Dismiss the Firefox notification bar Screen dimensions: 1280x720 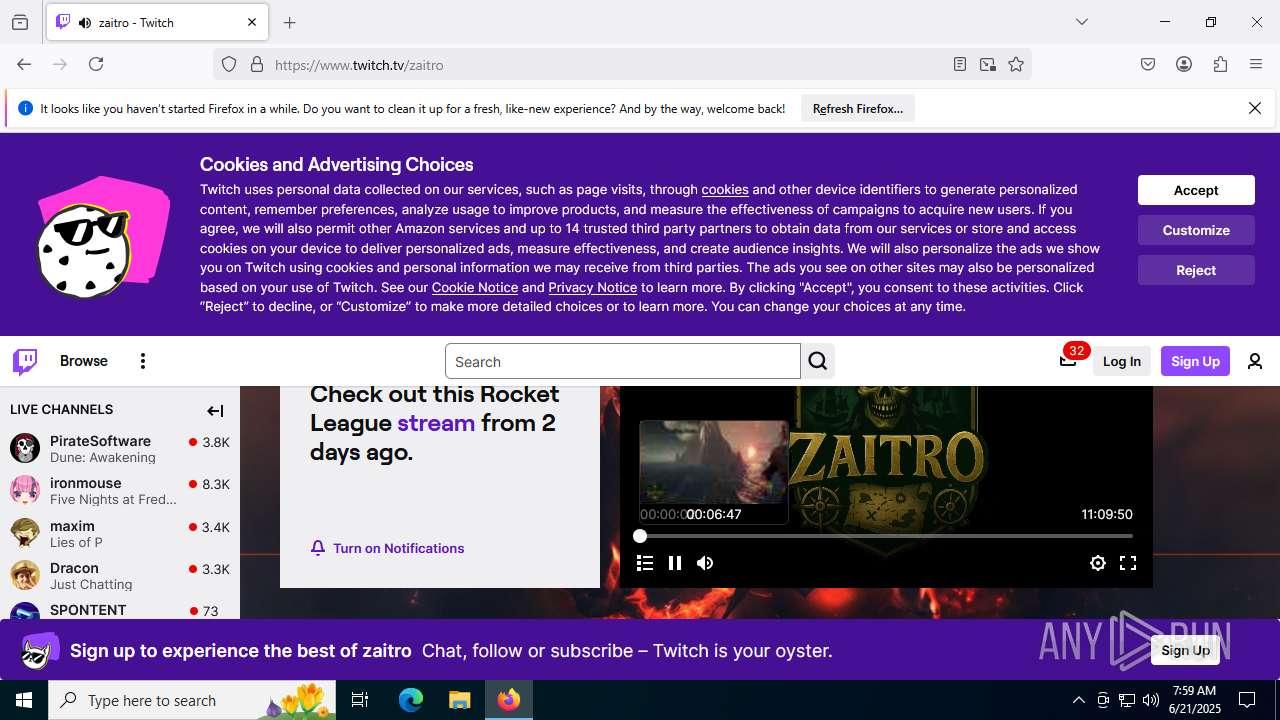coord(1255,108)
